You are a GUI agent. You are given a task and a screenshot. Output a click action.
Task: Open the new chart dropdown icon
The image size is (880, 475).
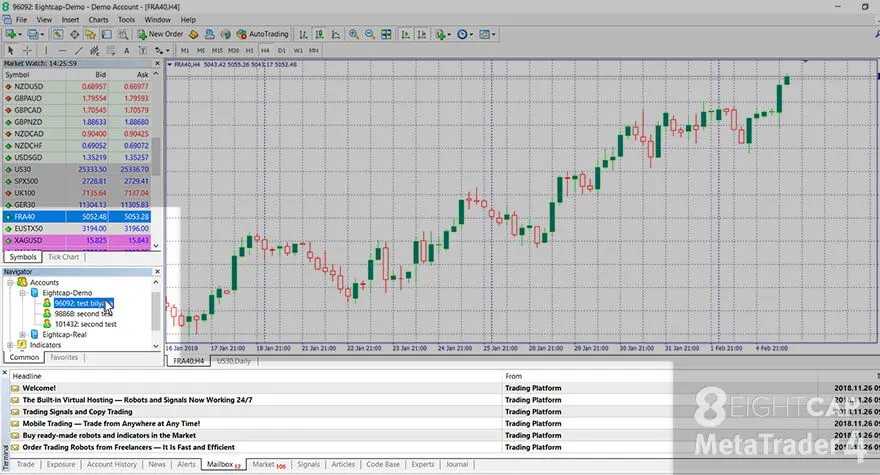point(12,34)
